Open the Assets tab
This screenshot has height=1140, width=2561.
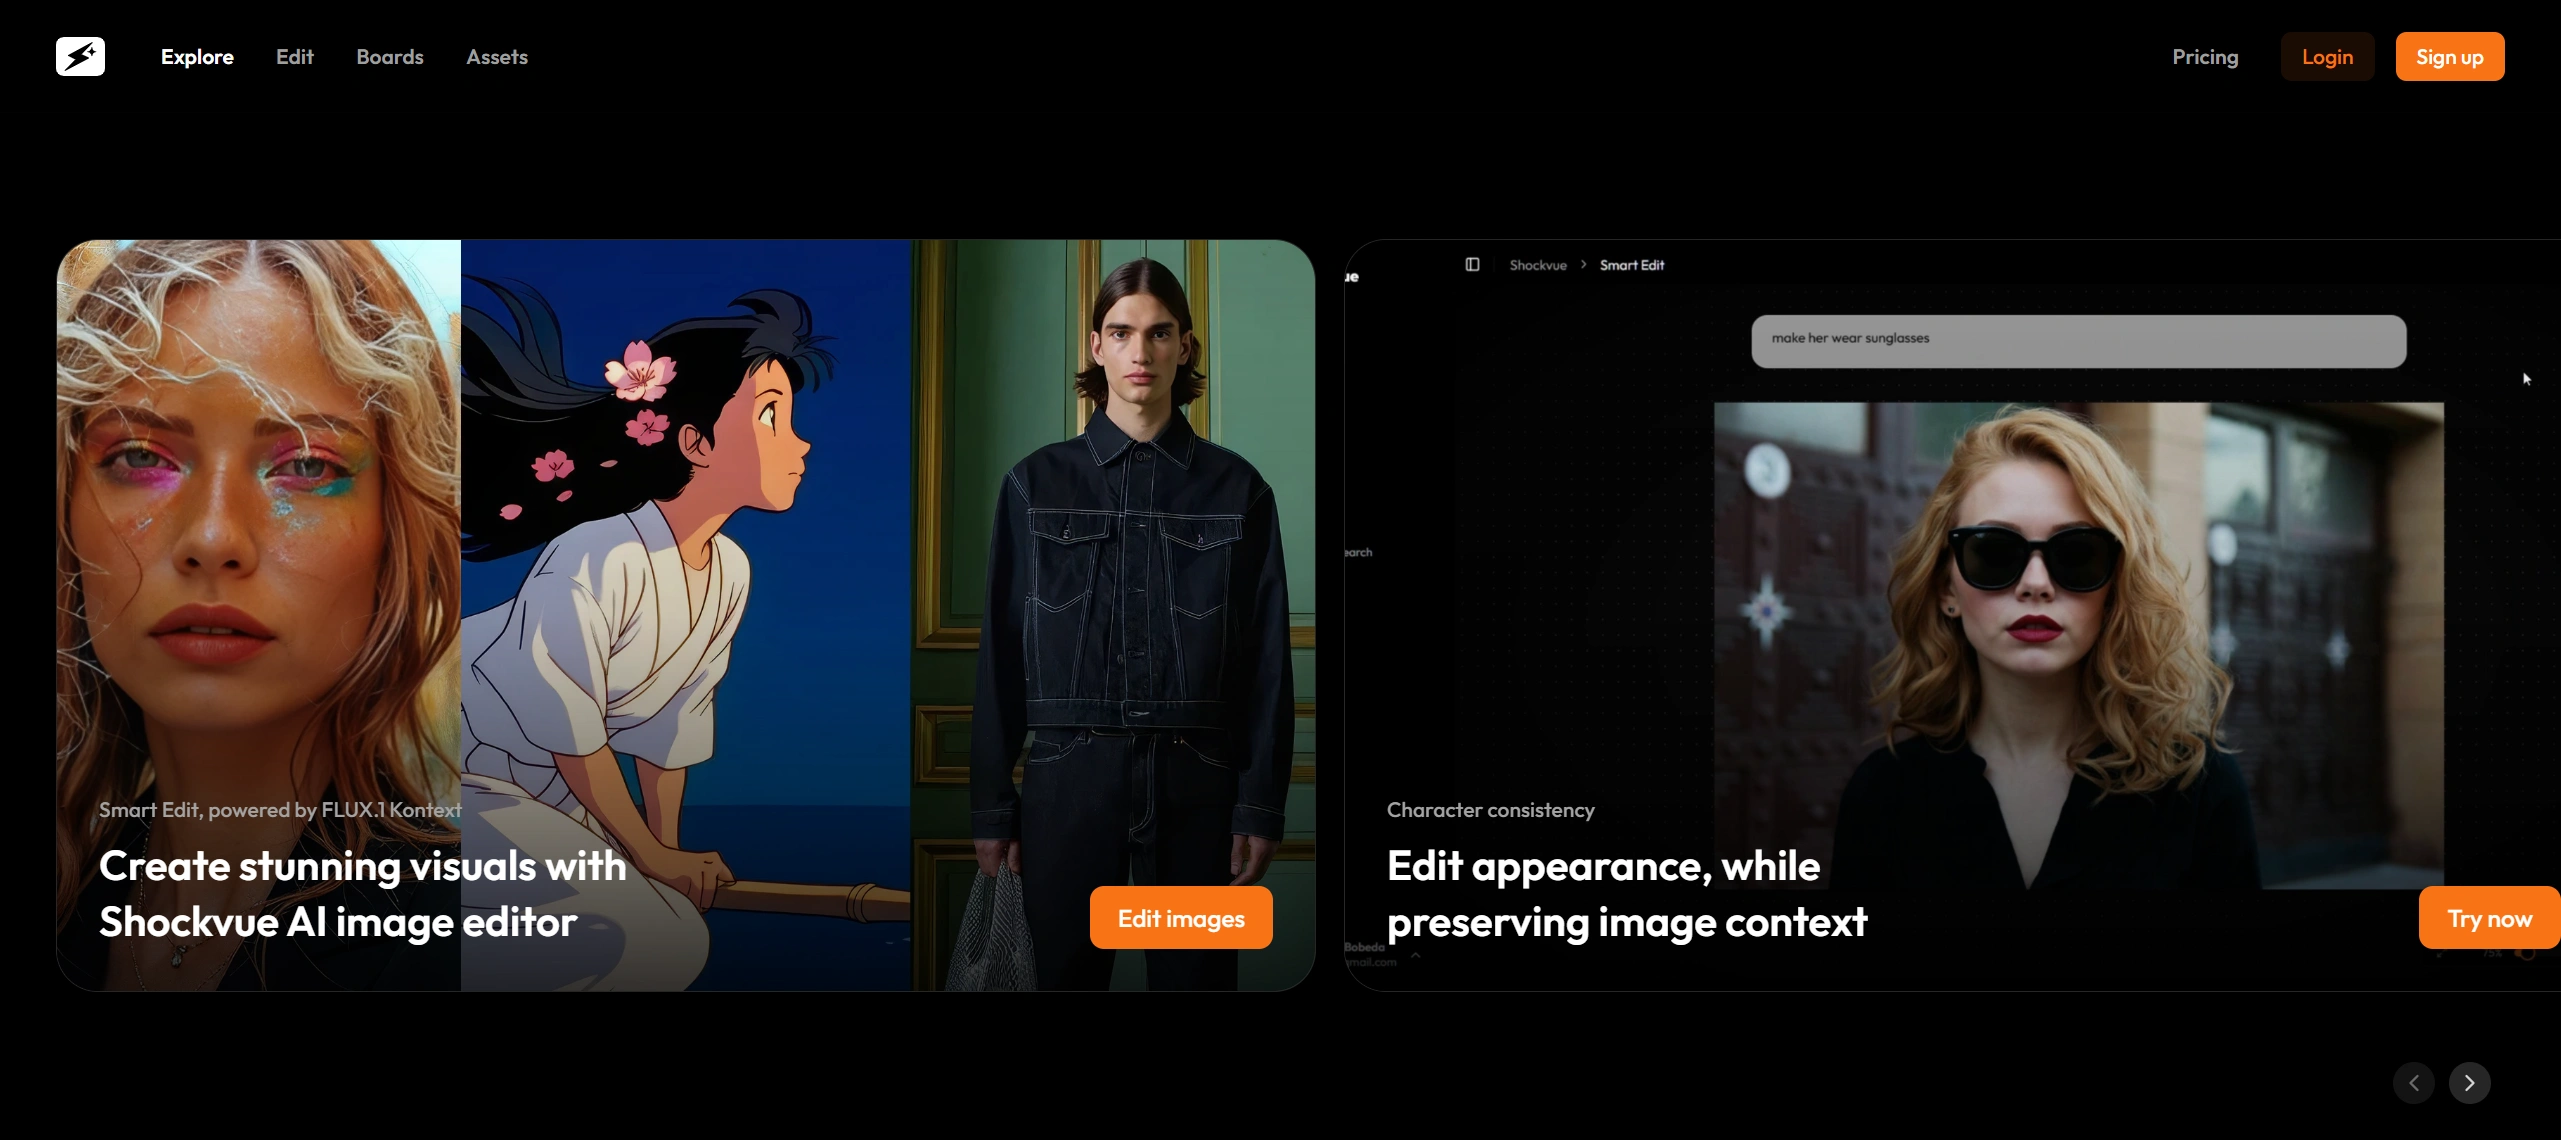click(x=496, y=57)
